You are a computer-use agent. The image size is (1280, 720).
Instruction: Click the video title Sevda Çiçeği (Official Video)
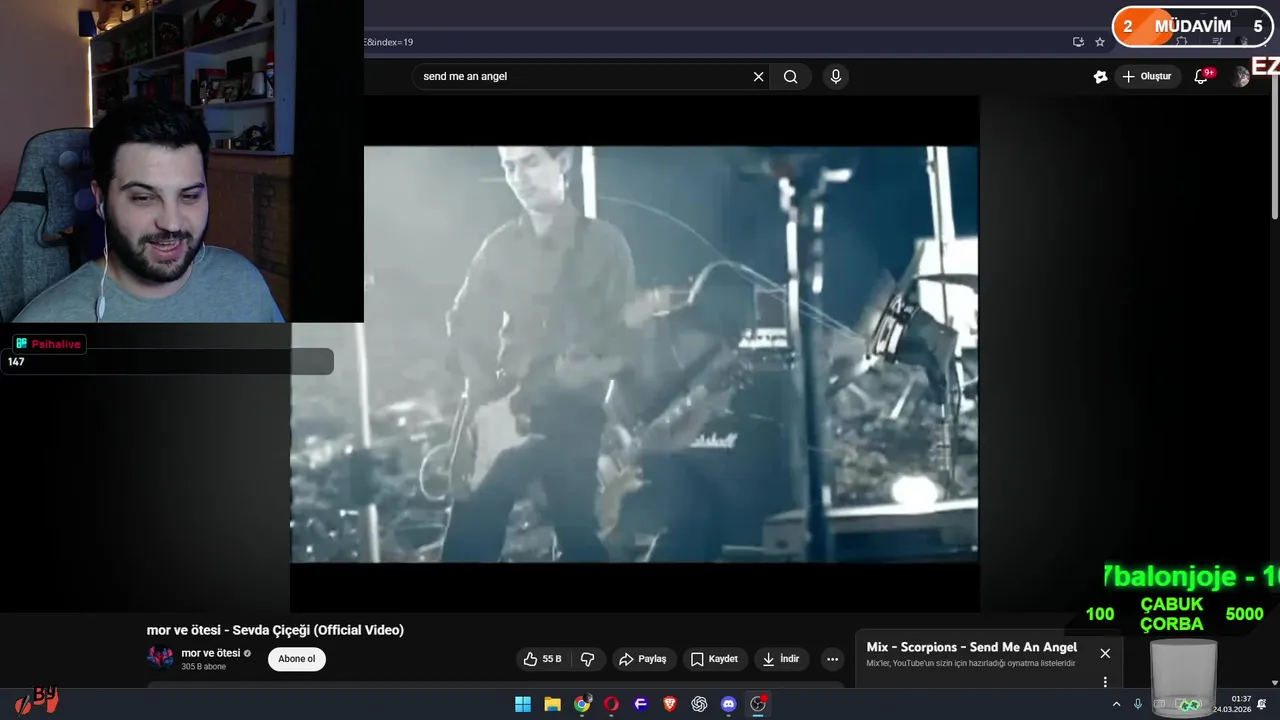click(275, 630)
